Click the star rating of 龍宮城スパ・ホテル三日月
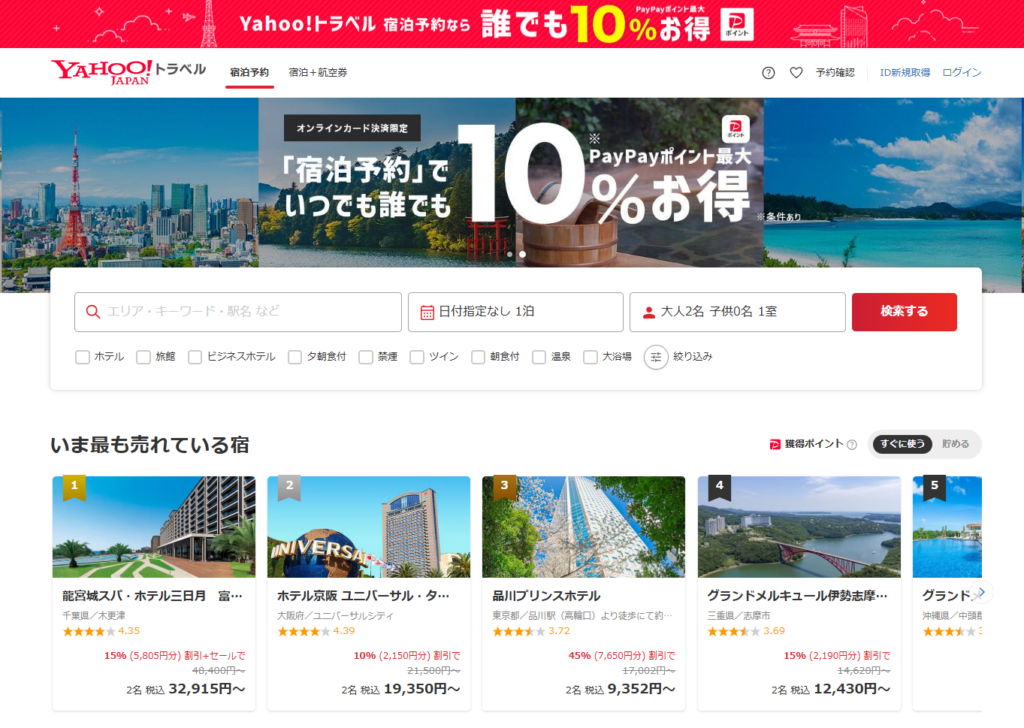This screenshot has height=728, width=1024. coord(89,631)
